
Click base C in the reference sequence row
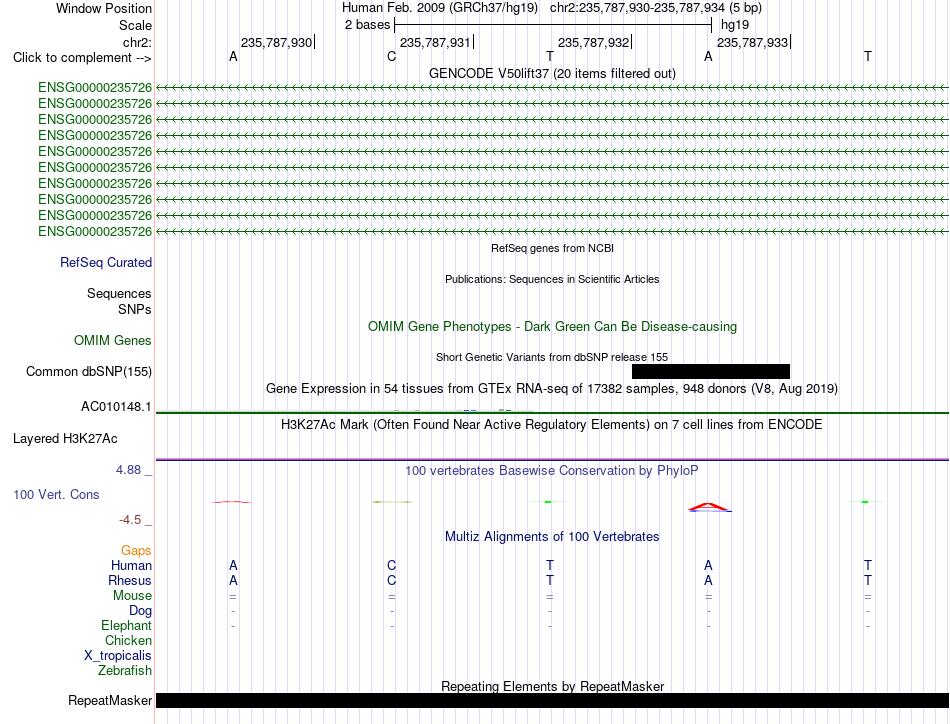pos(391,57)
